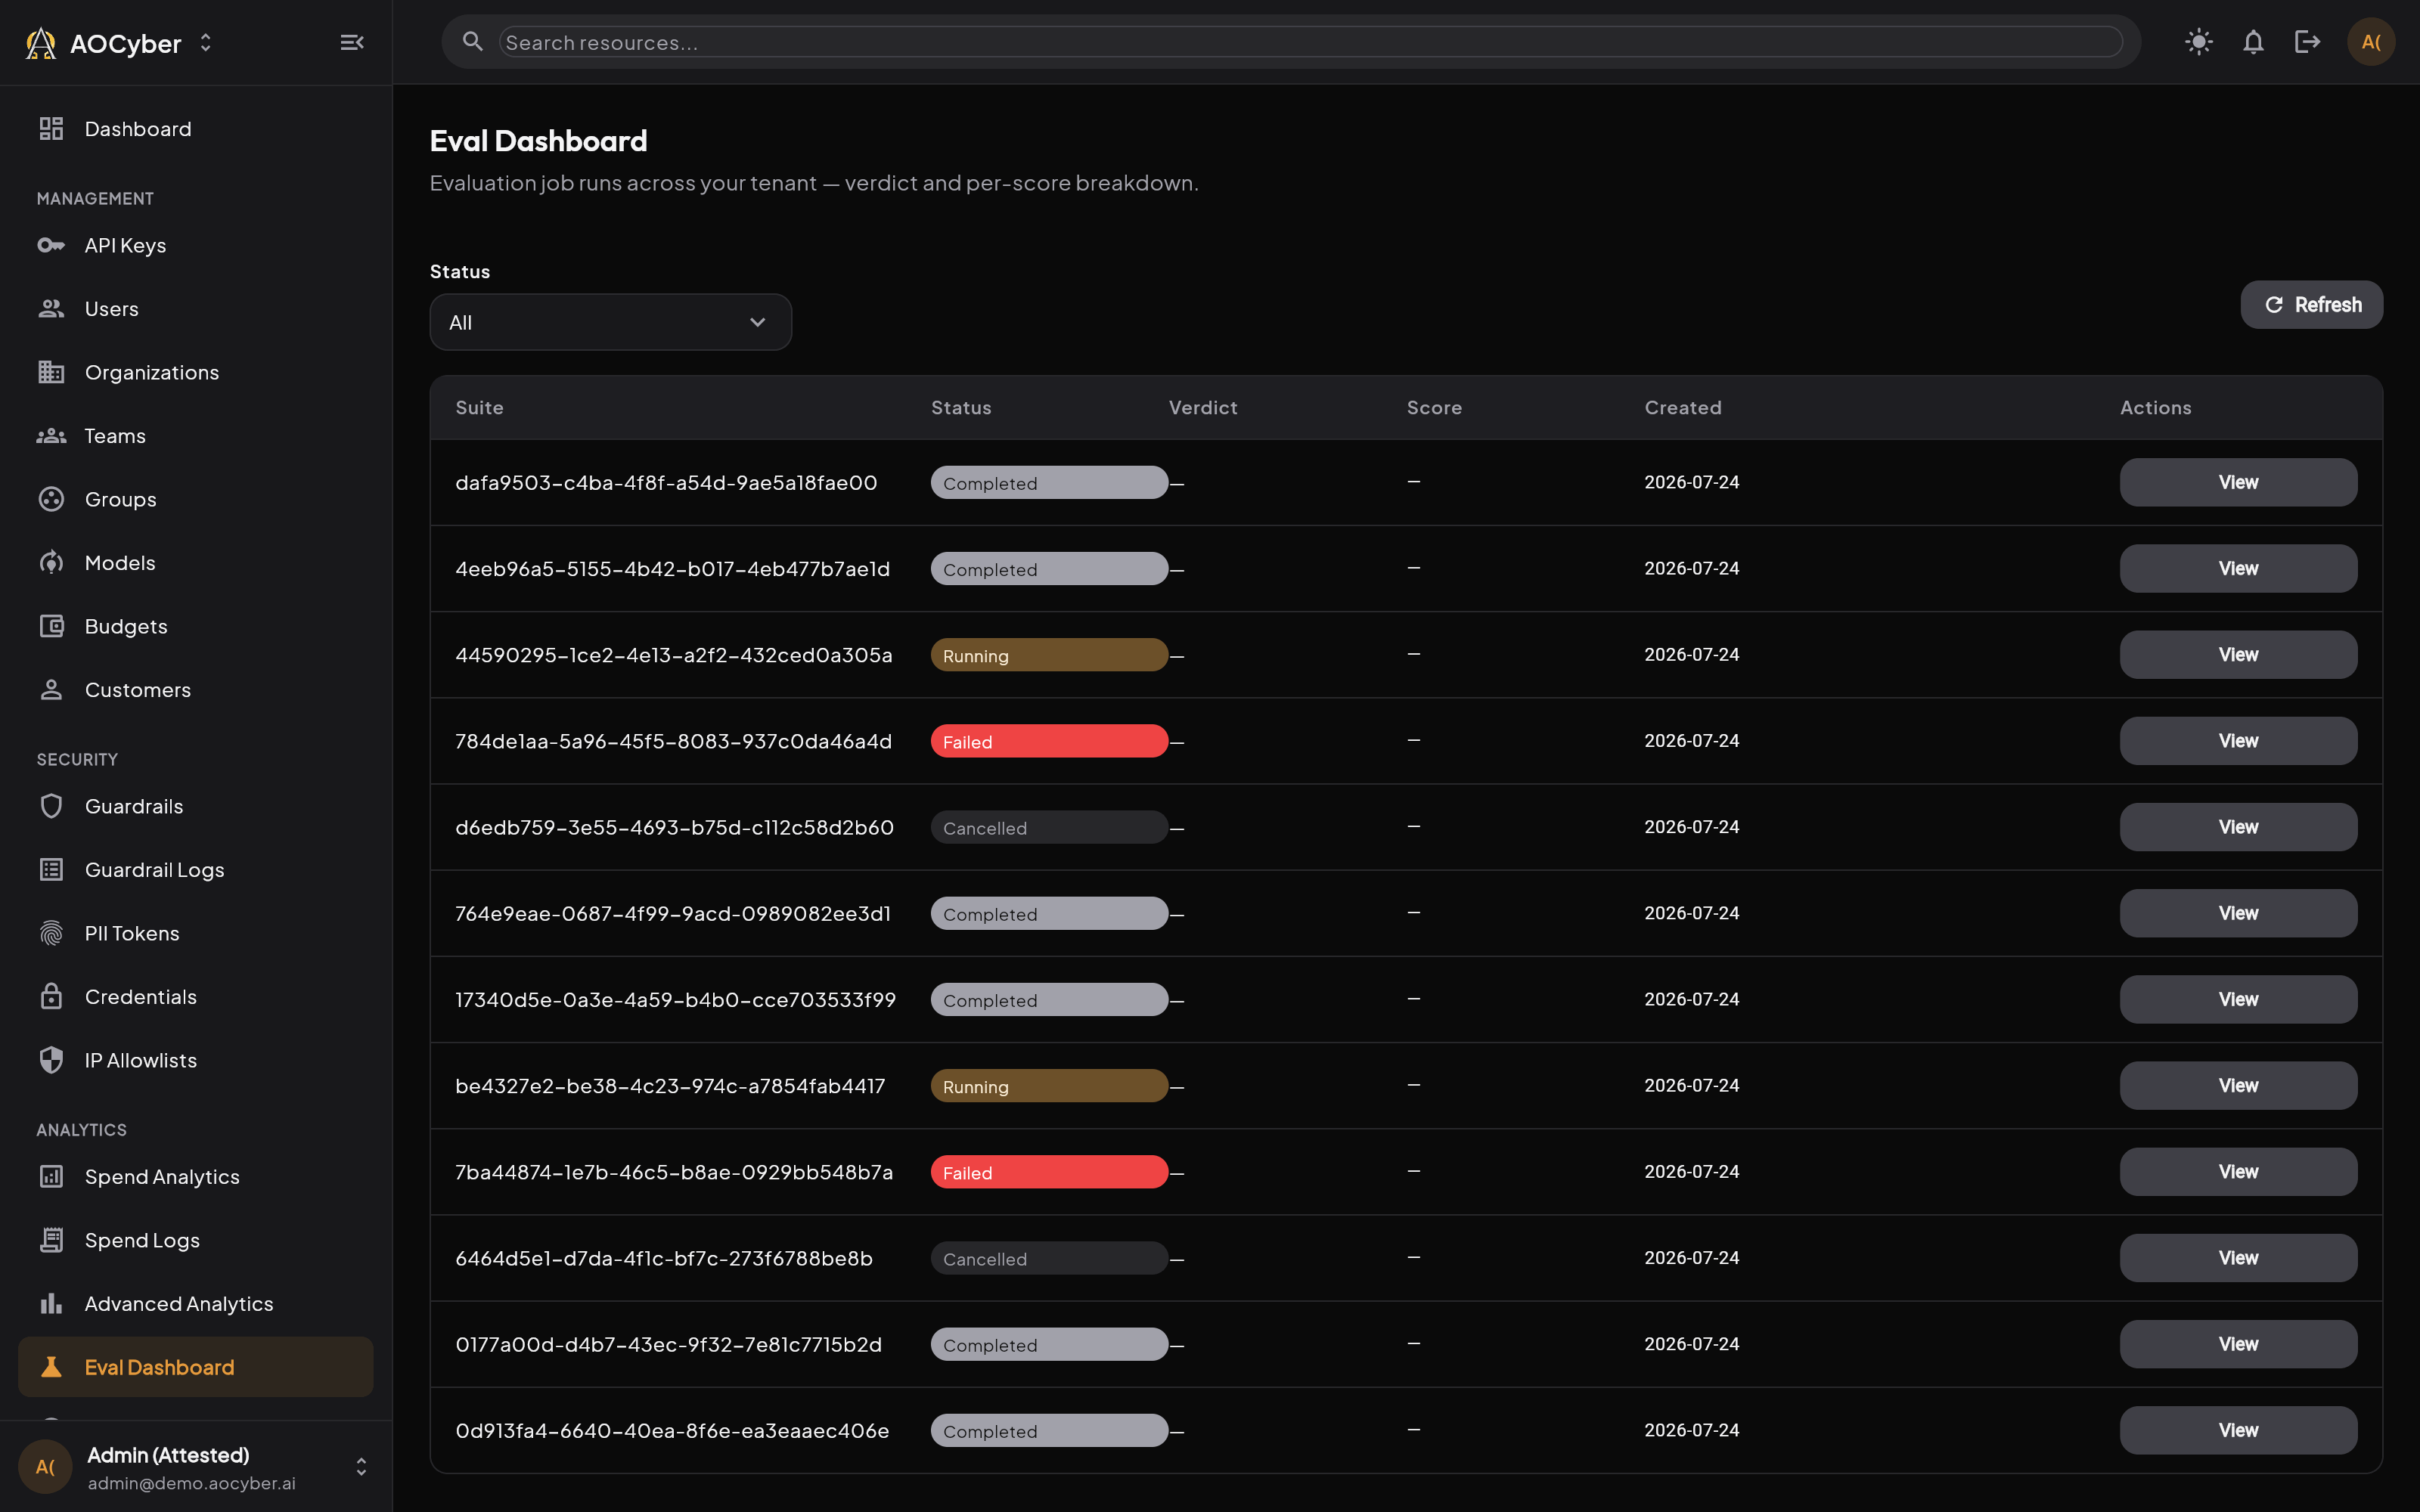Click Failed badge for 784de1aa row
This screenshot has height=1512, width=2420.
1049,741
